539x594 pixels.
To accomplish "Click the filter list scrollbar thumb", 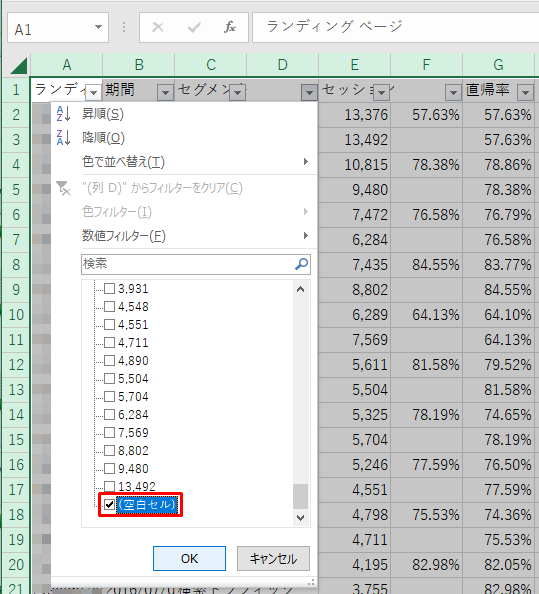I will [301, 496].
